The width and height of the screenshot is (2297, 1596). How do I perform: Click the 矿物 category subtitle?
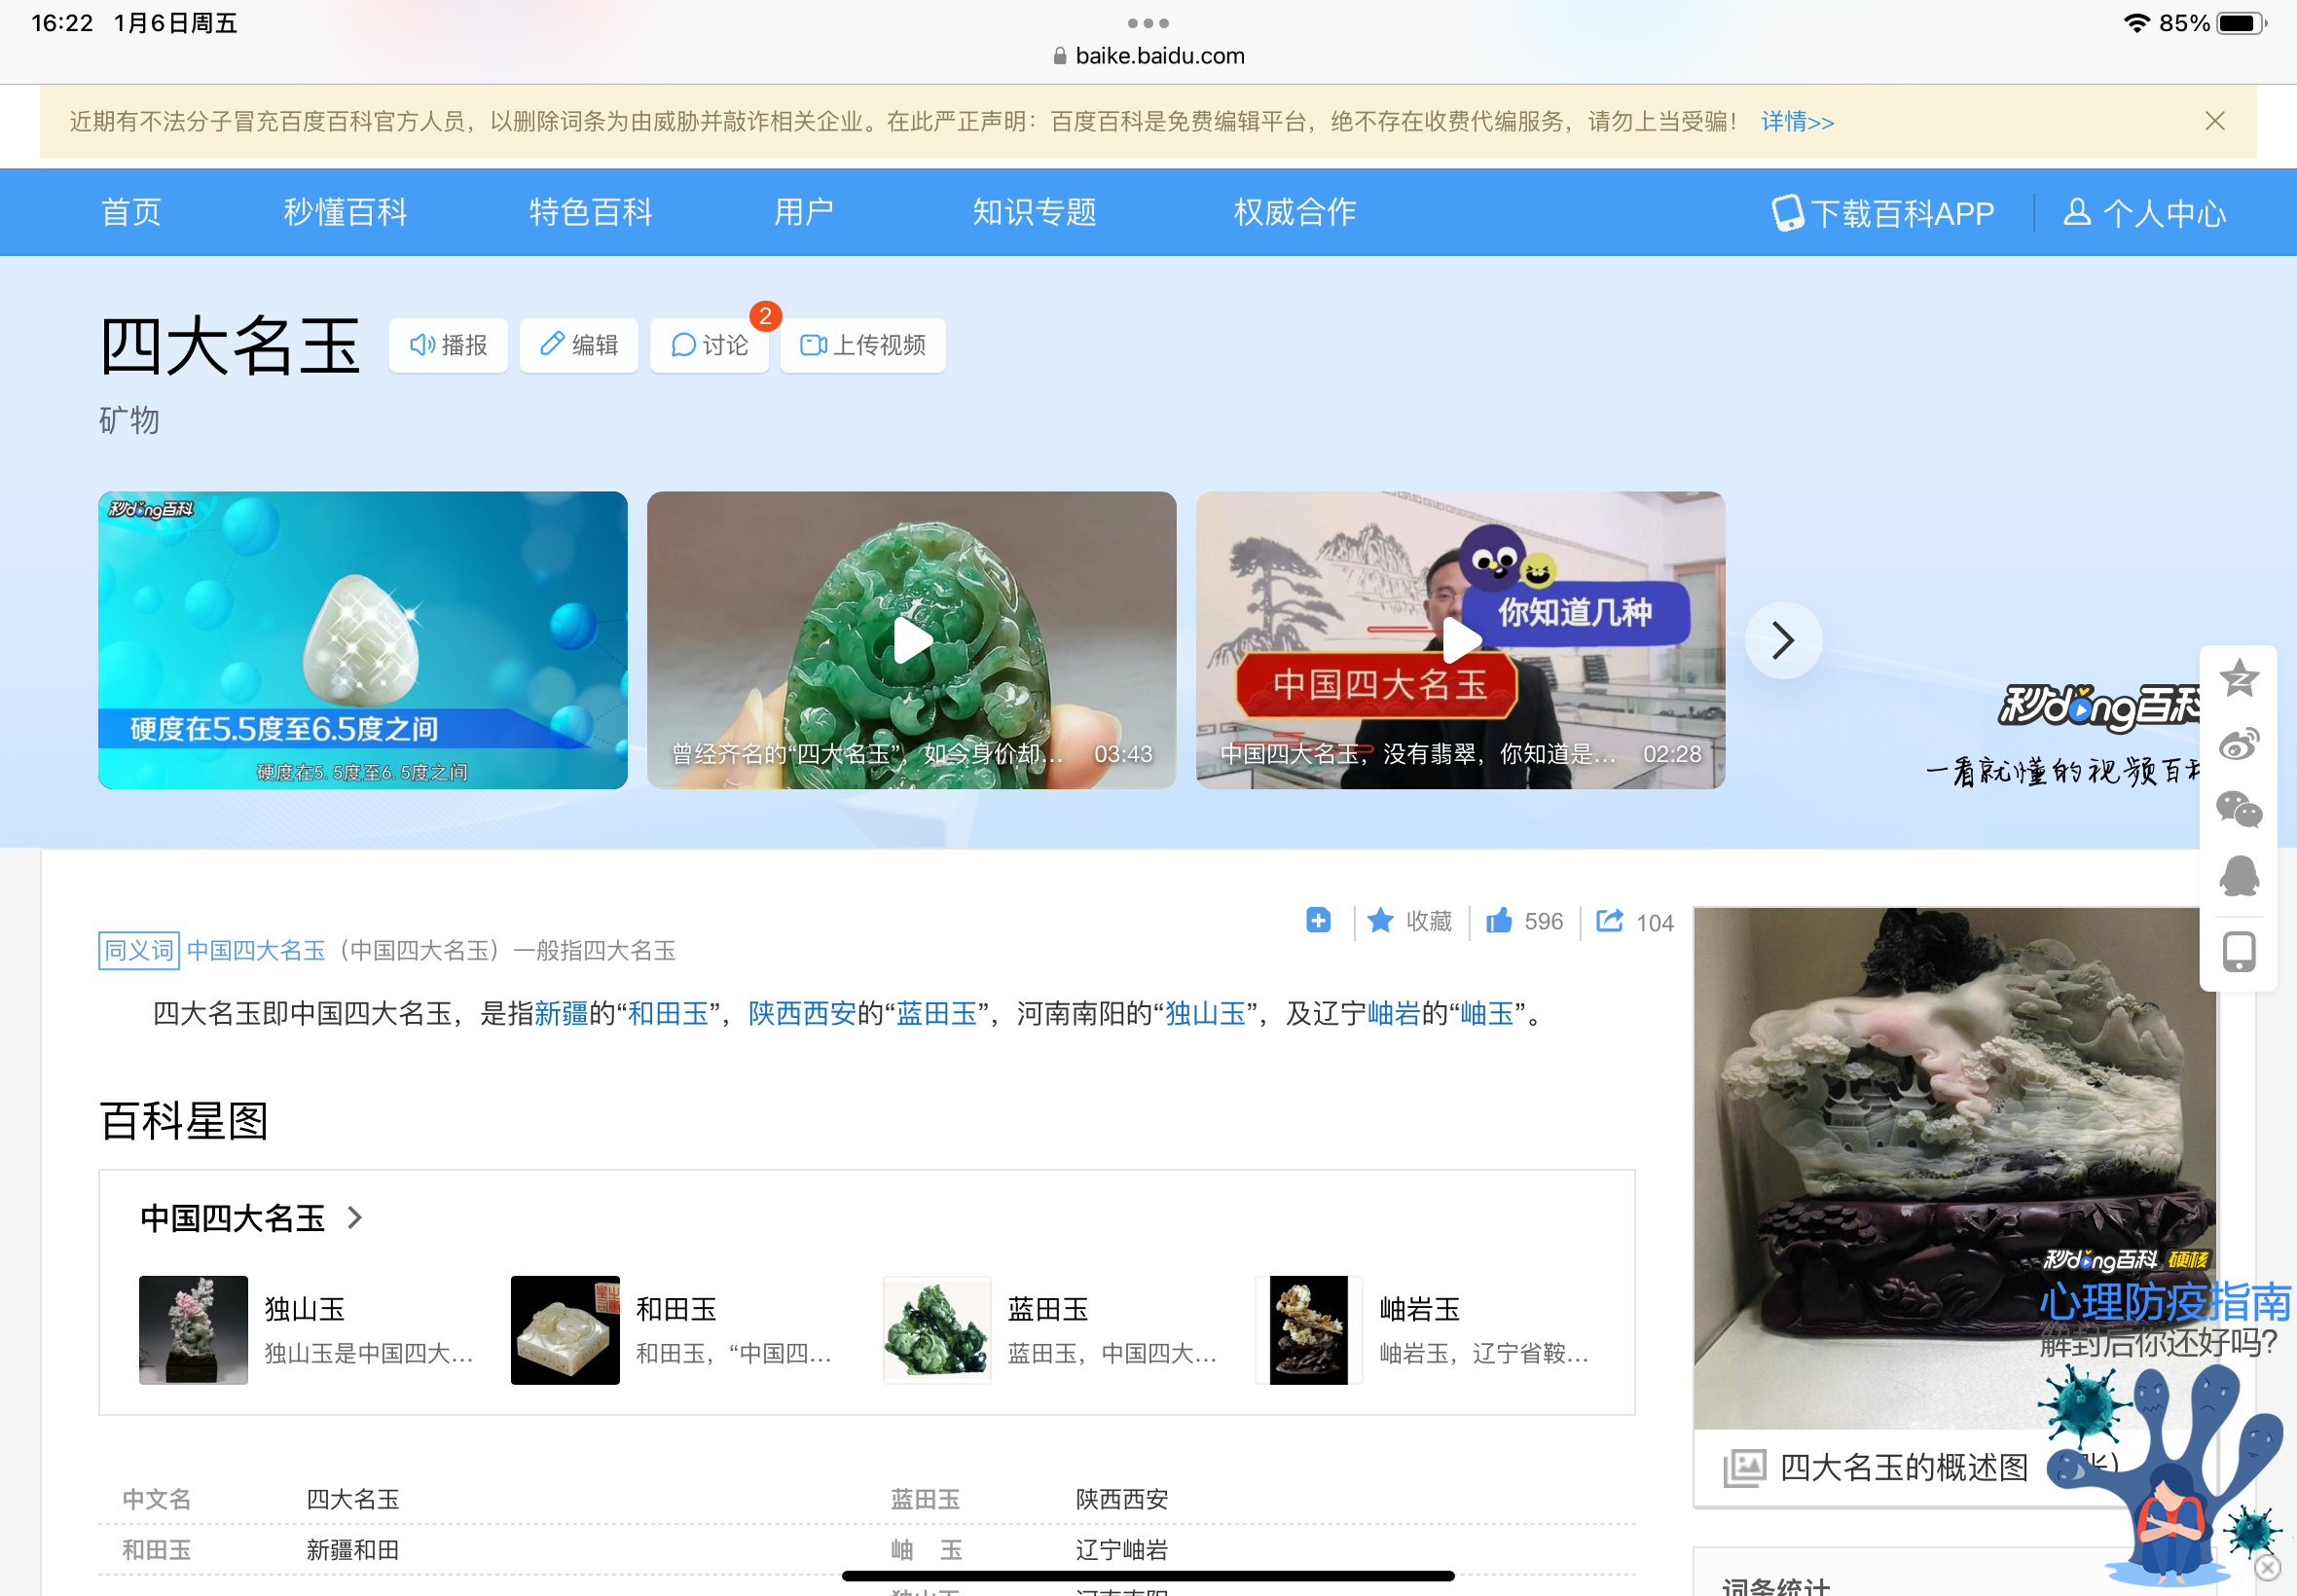coord(129,420)
